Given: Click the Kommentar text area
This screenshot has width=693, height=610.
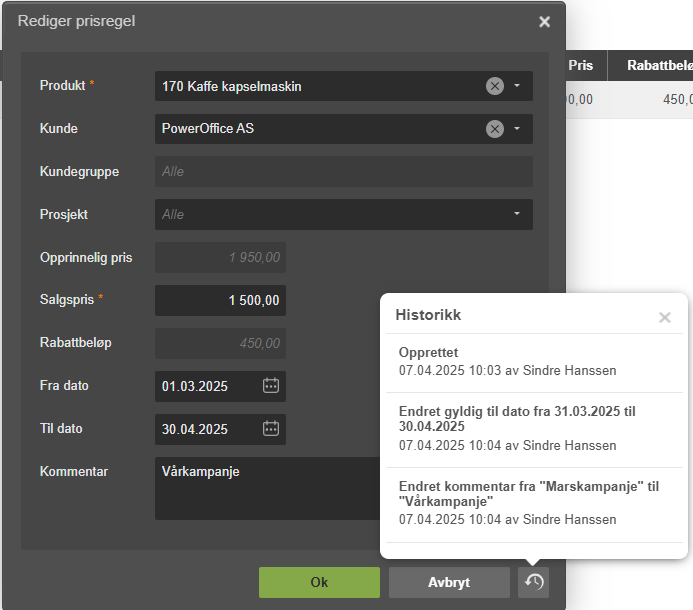Looking at the screenshot, I should pyautogui.click(x=267, y=488).
